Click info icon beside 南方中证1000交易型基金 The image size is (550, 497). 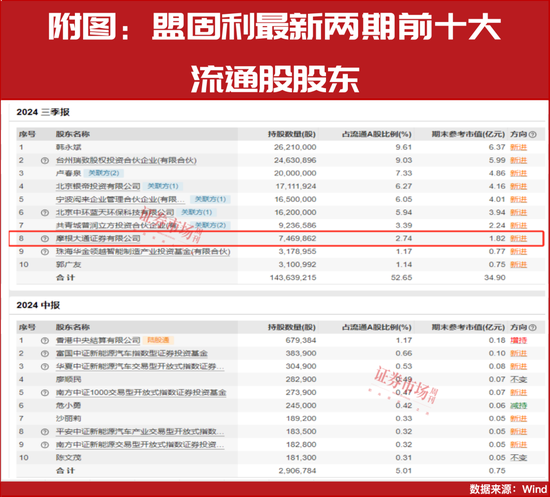click(45, 392)
